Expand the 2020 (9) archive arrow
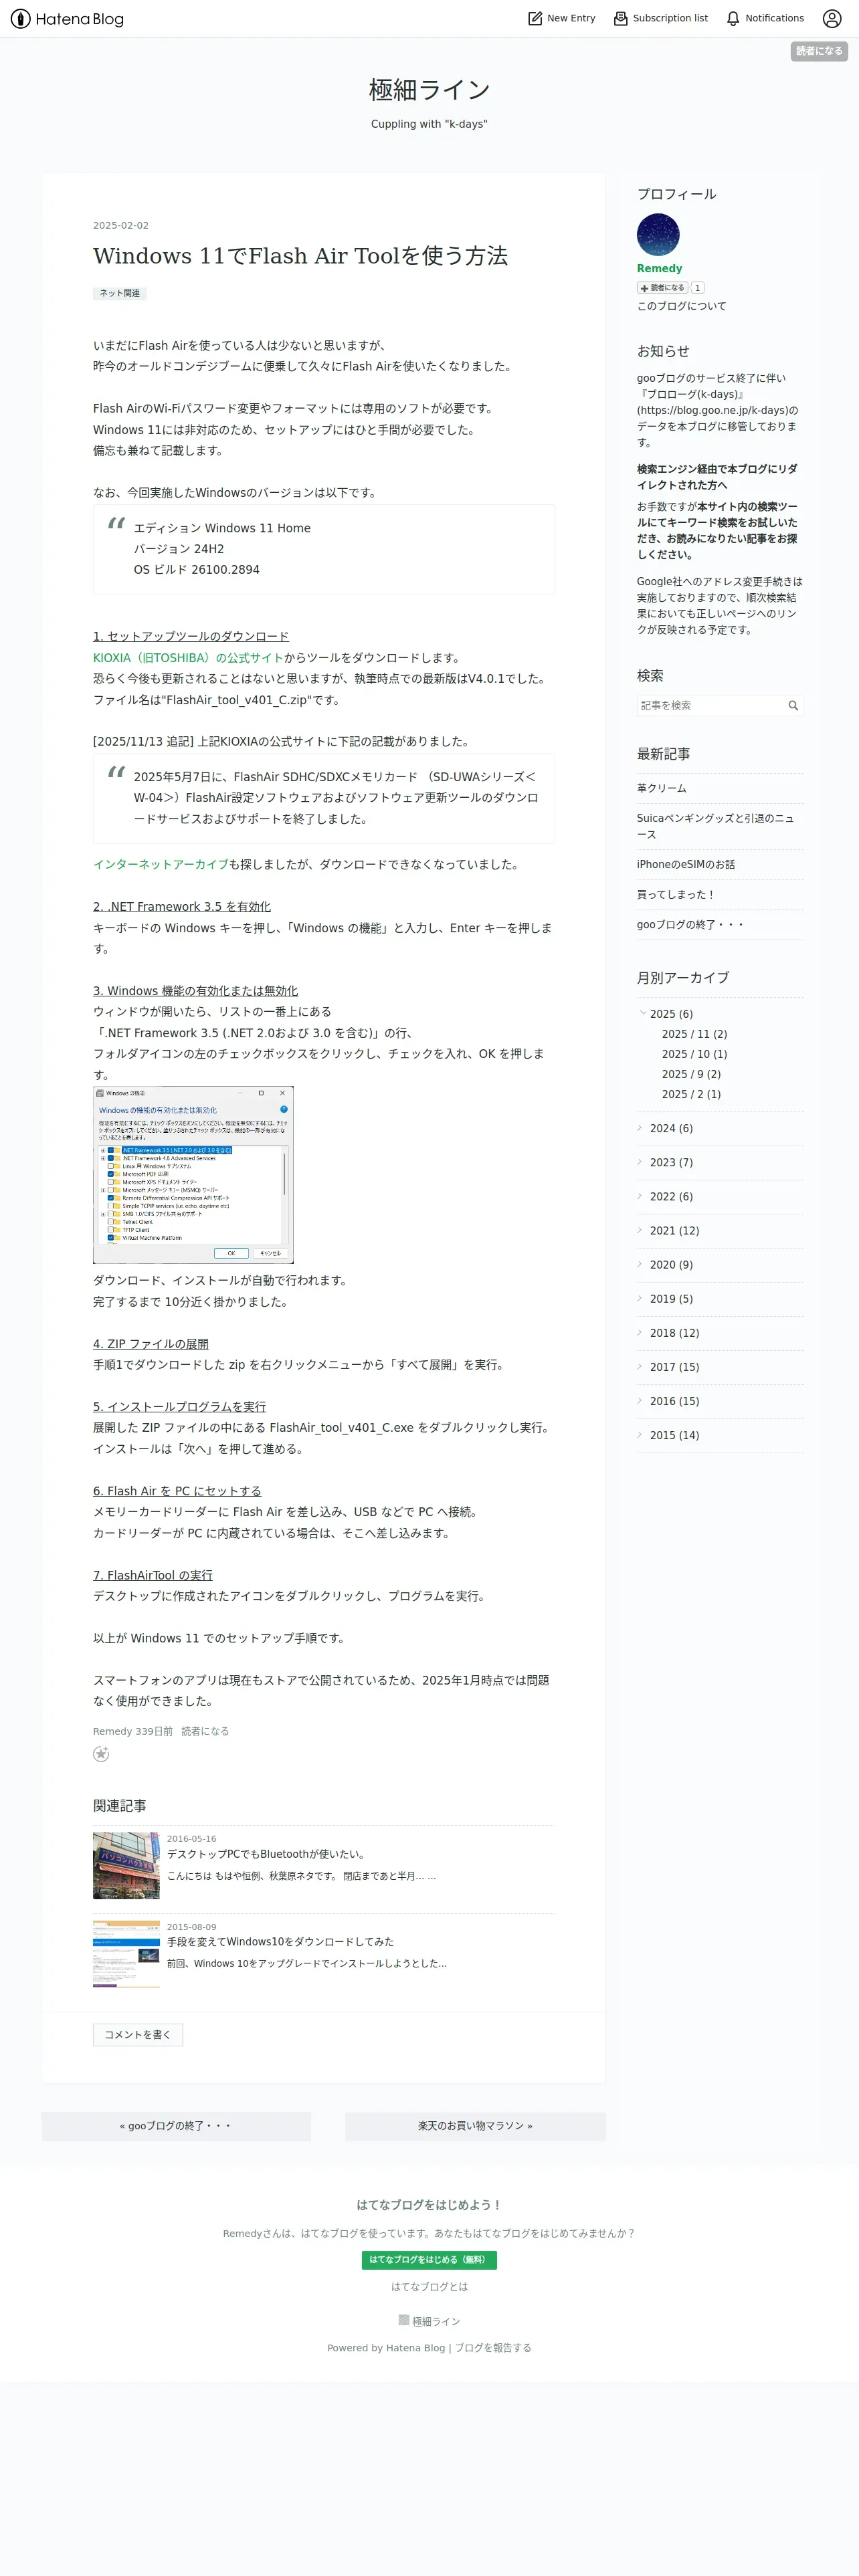 pyautogui.click(x=641, y=1264)
